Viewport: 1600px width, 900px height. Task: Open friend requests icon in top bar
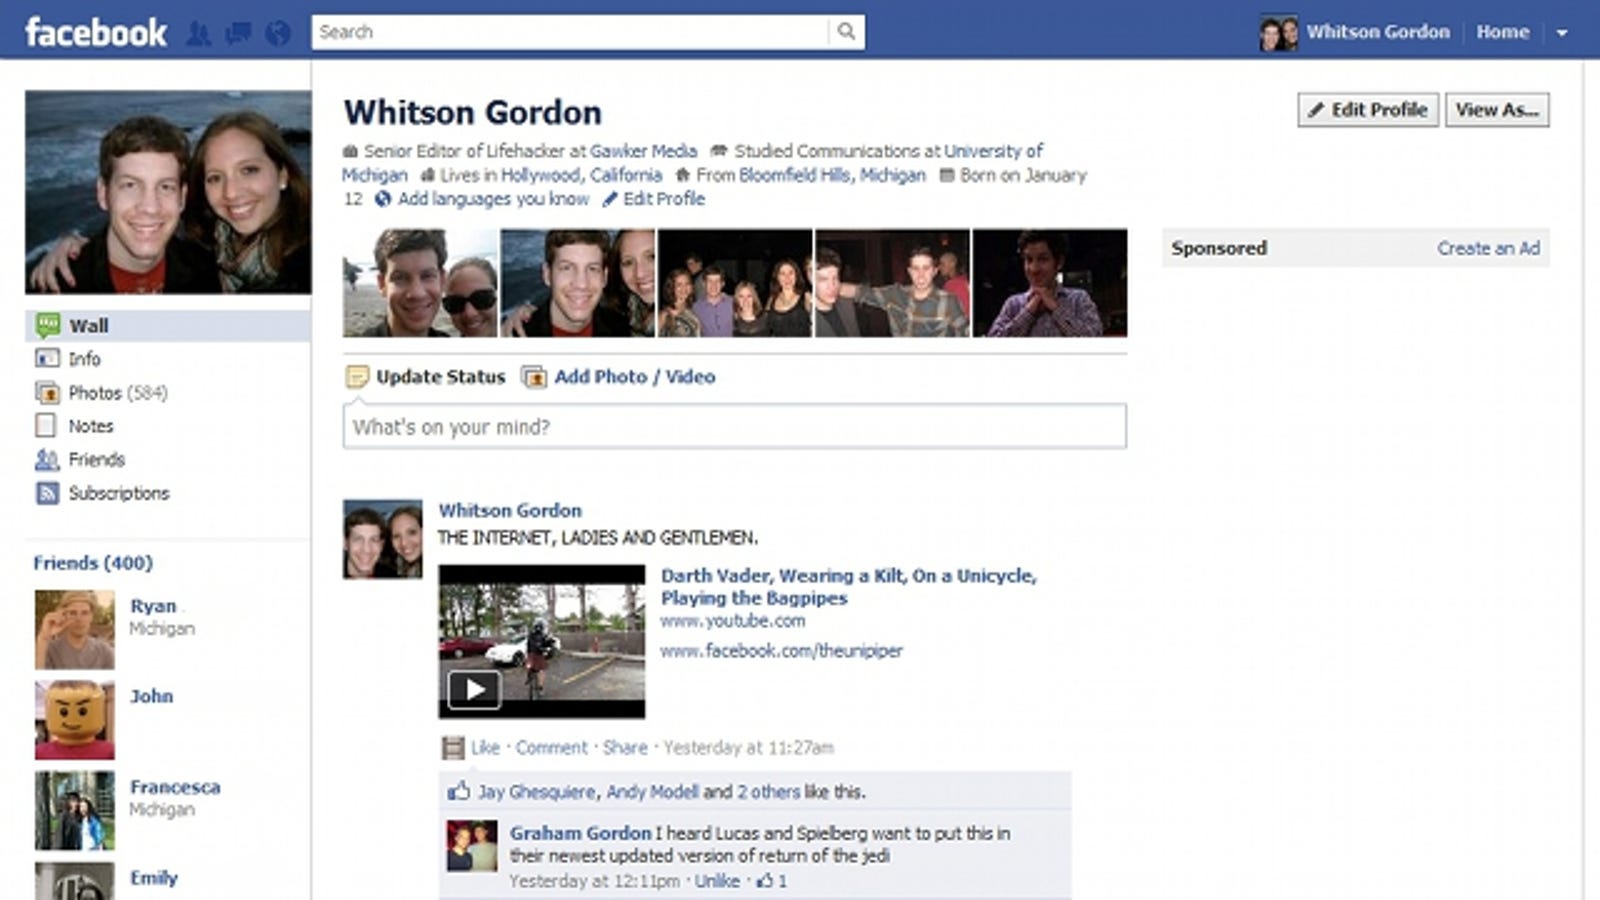(199, 33)
